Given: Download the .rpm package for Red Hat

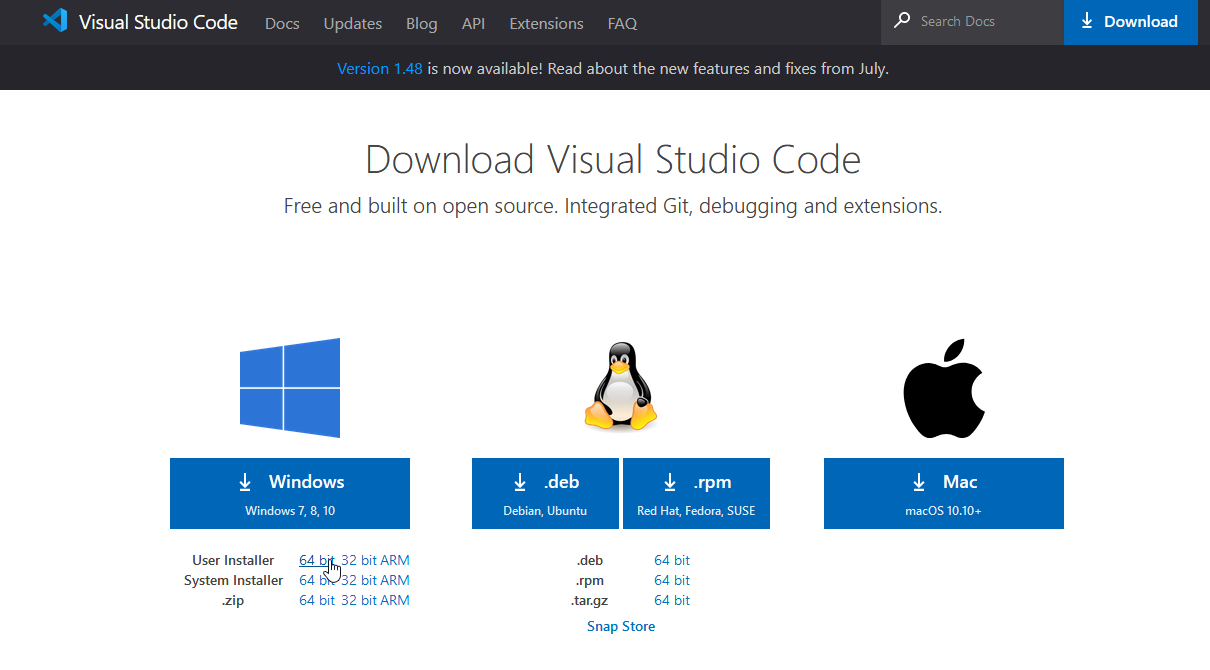Looking at the screenshot, I should tap(696, 493).
